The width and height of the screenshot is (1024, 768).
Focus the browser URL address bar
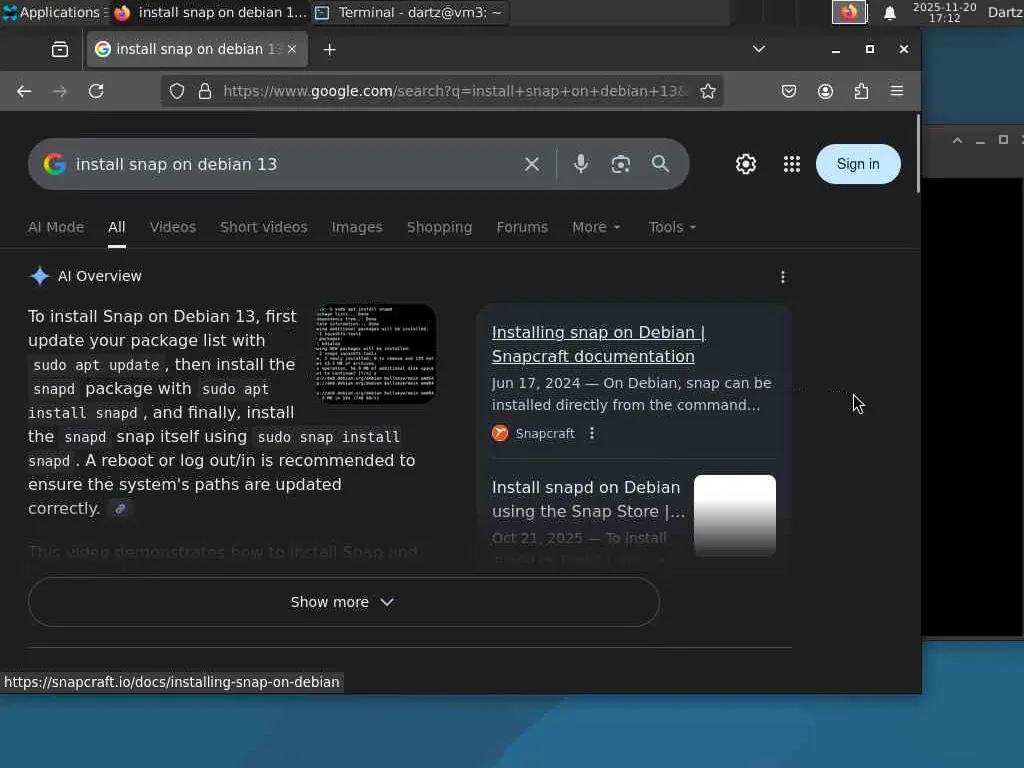(454, 91)
